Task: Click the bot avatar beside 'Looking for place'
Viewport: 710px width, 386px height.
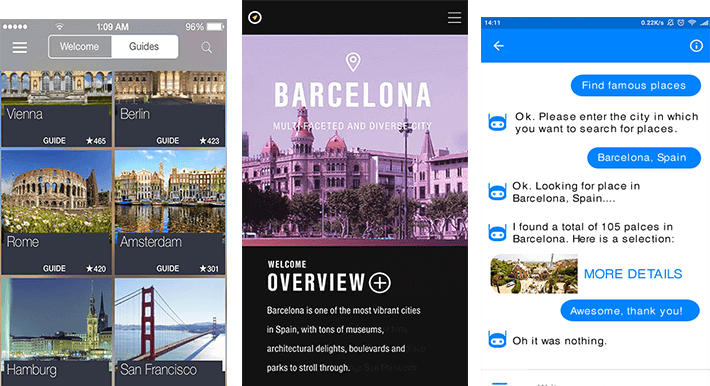Action: point(497,192)
